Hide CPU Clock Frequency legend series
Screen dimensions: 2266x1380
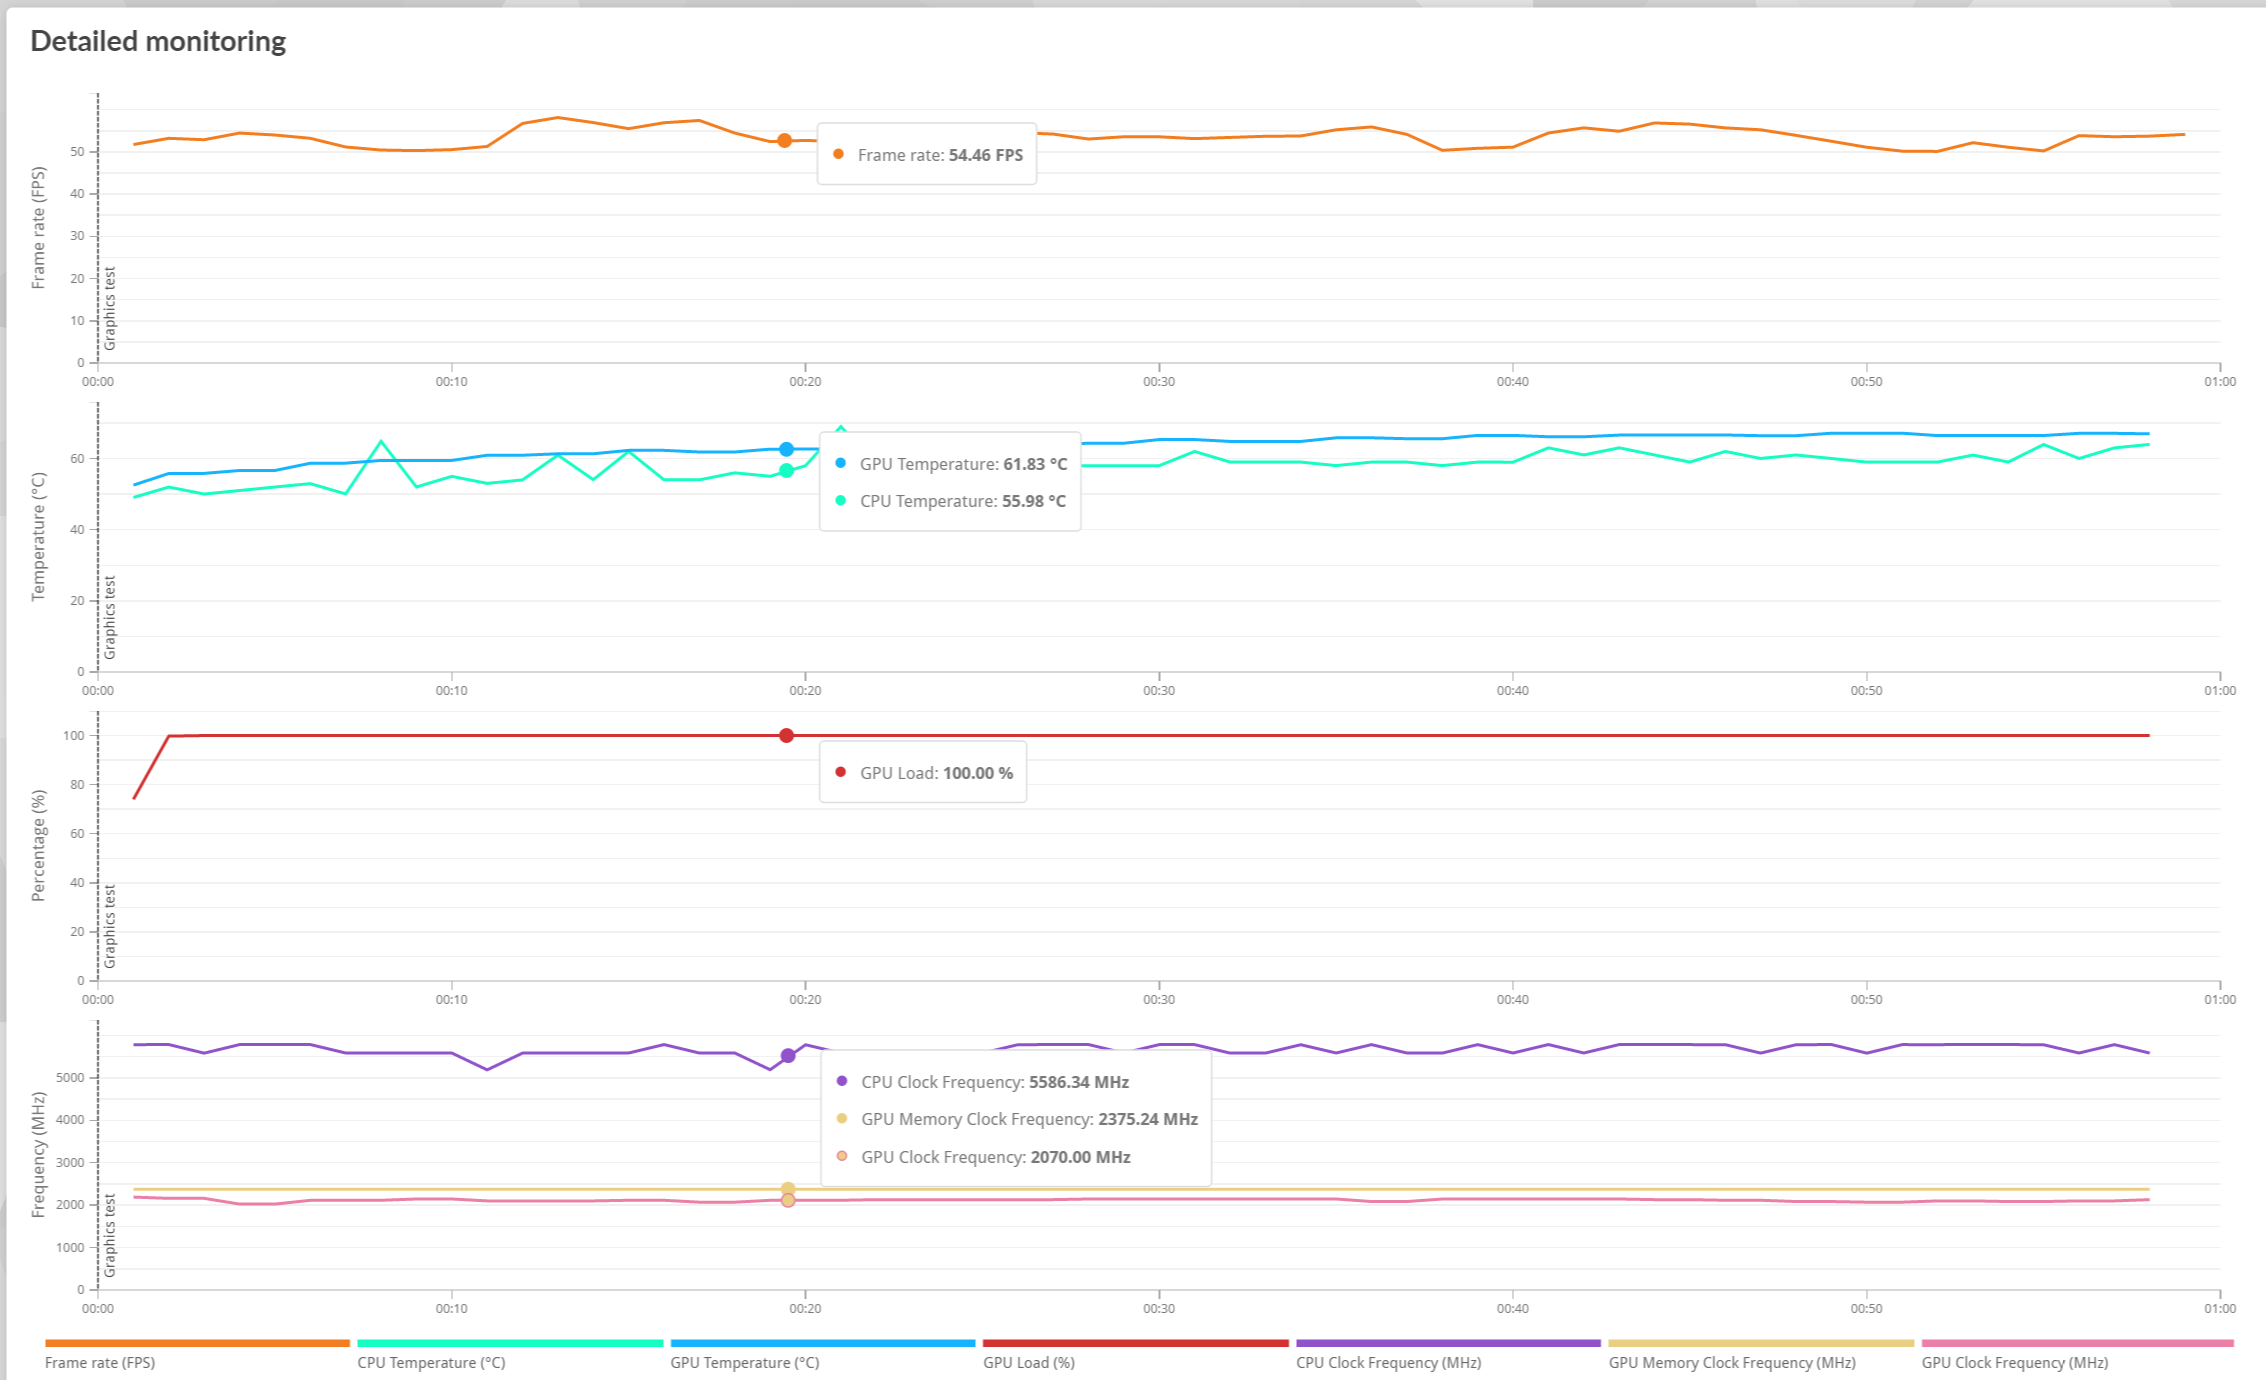tap(1388, 1362)
